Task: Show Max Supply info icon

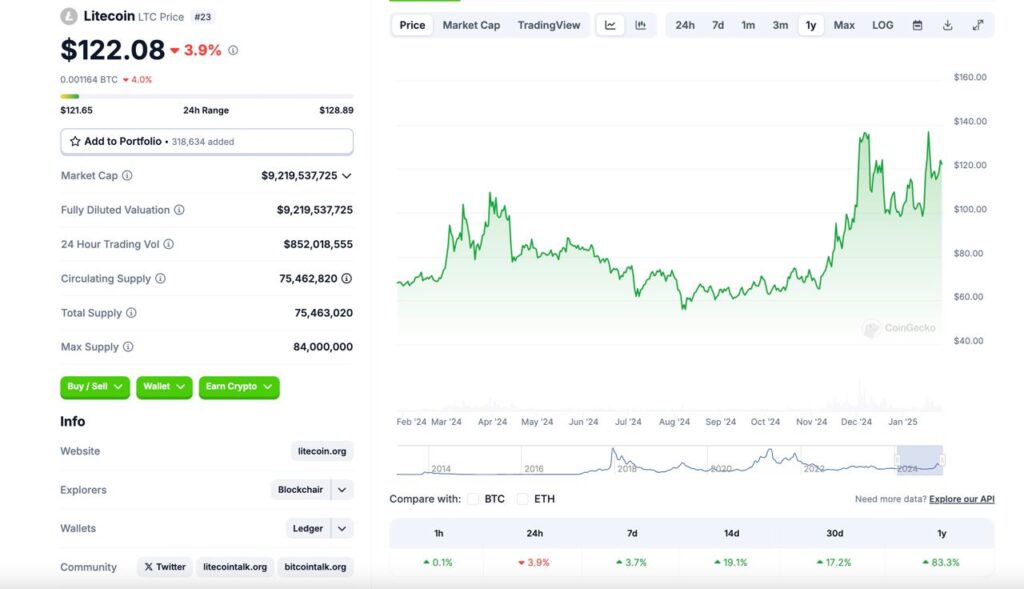Action: 128,347
